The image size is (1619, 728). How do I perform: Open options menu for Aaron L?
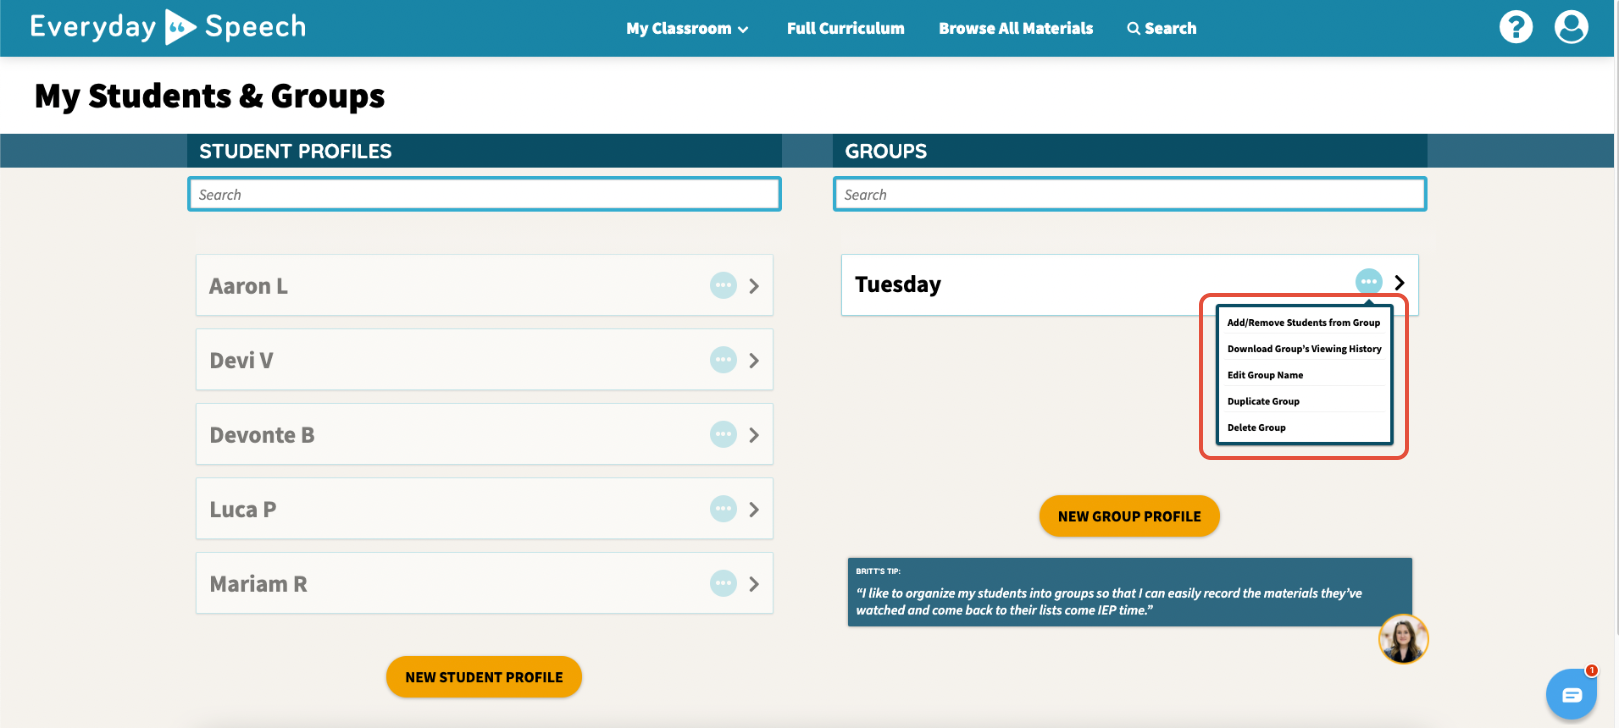click(x=723, y=285)
